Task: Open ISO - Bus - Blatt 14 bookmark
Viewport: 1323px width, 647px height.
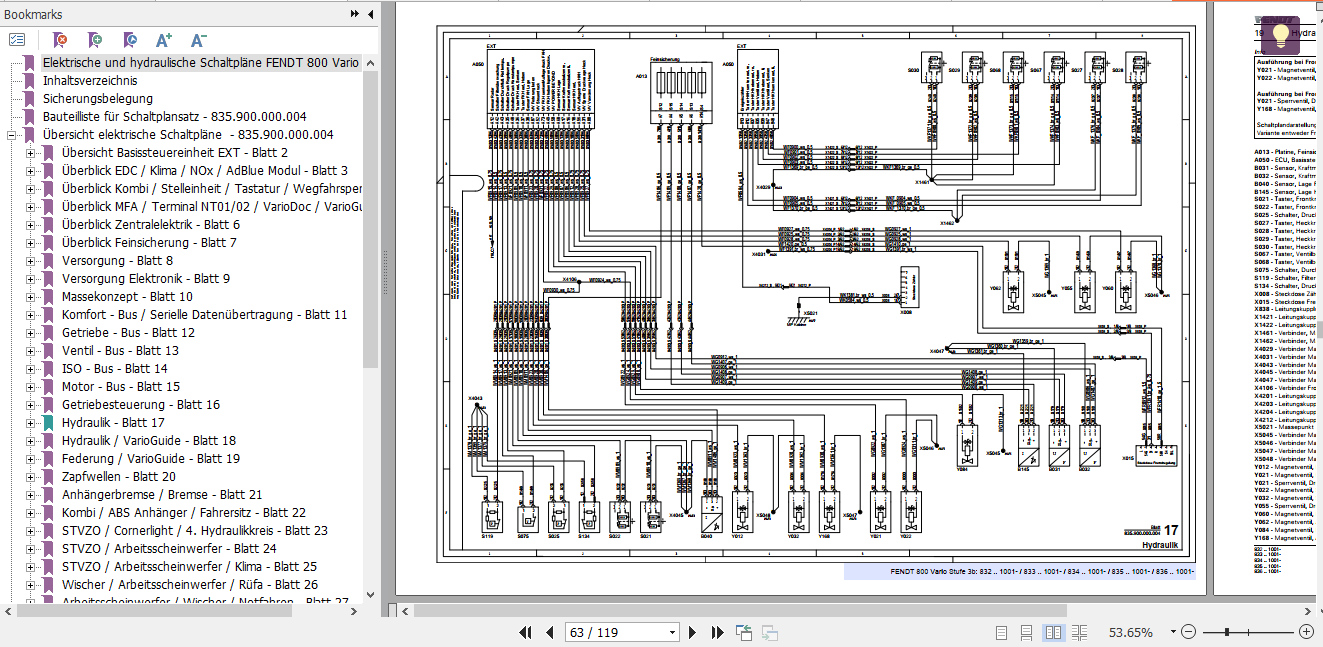Action: point(114,369)
